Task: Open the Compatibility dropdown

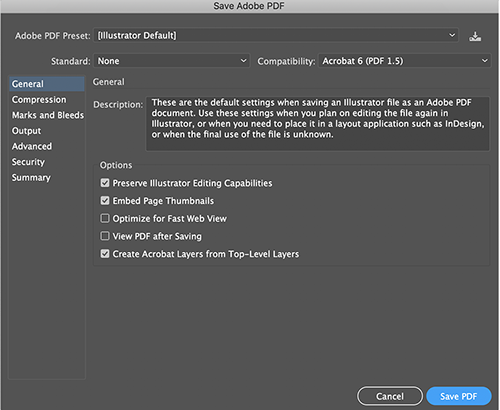Action: [405, 61]
